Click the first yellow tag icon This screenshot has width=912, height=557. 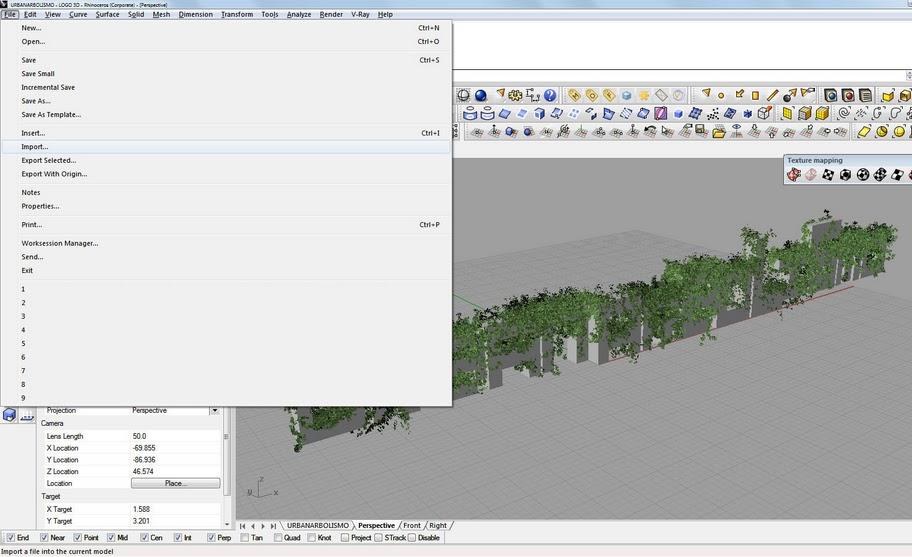(x=574, y=95)
